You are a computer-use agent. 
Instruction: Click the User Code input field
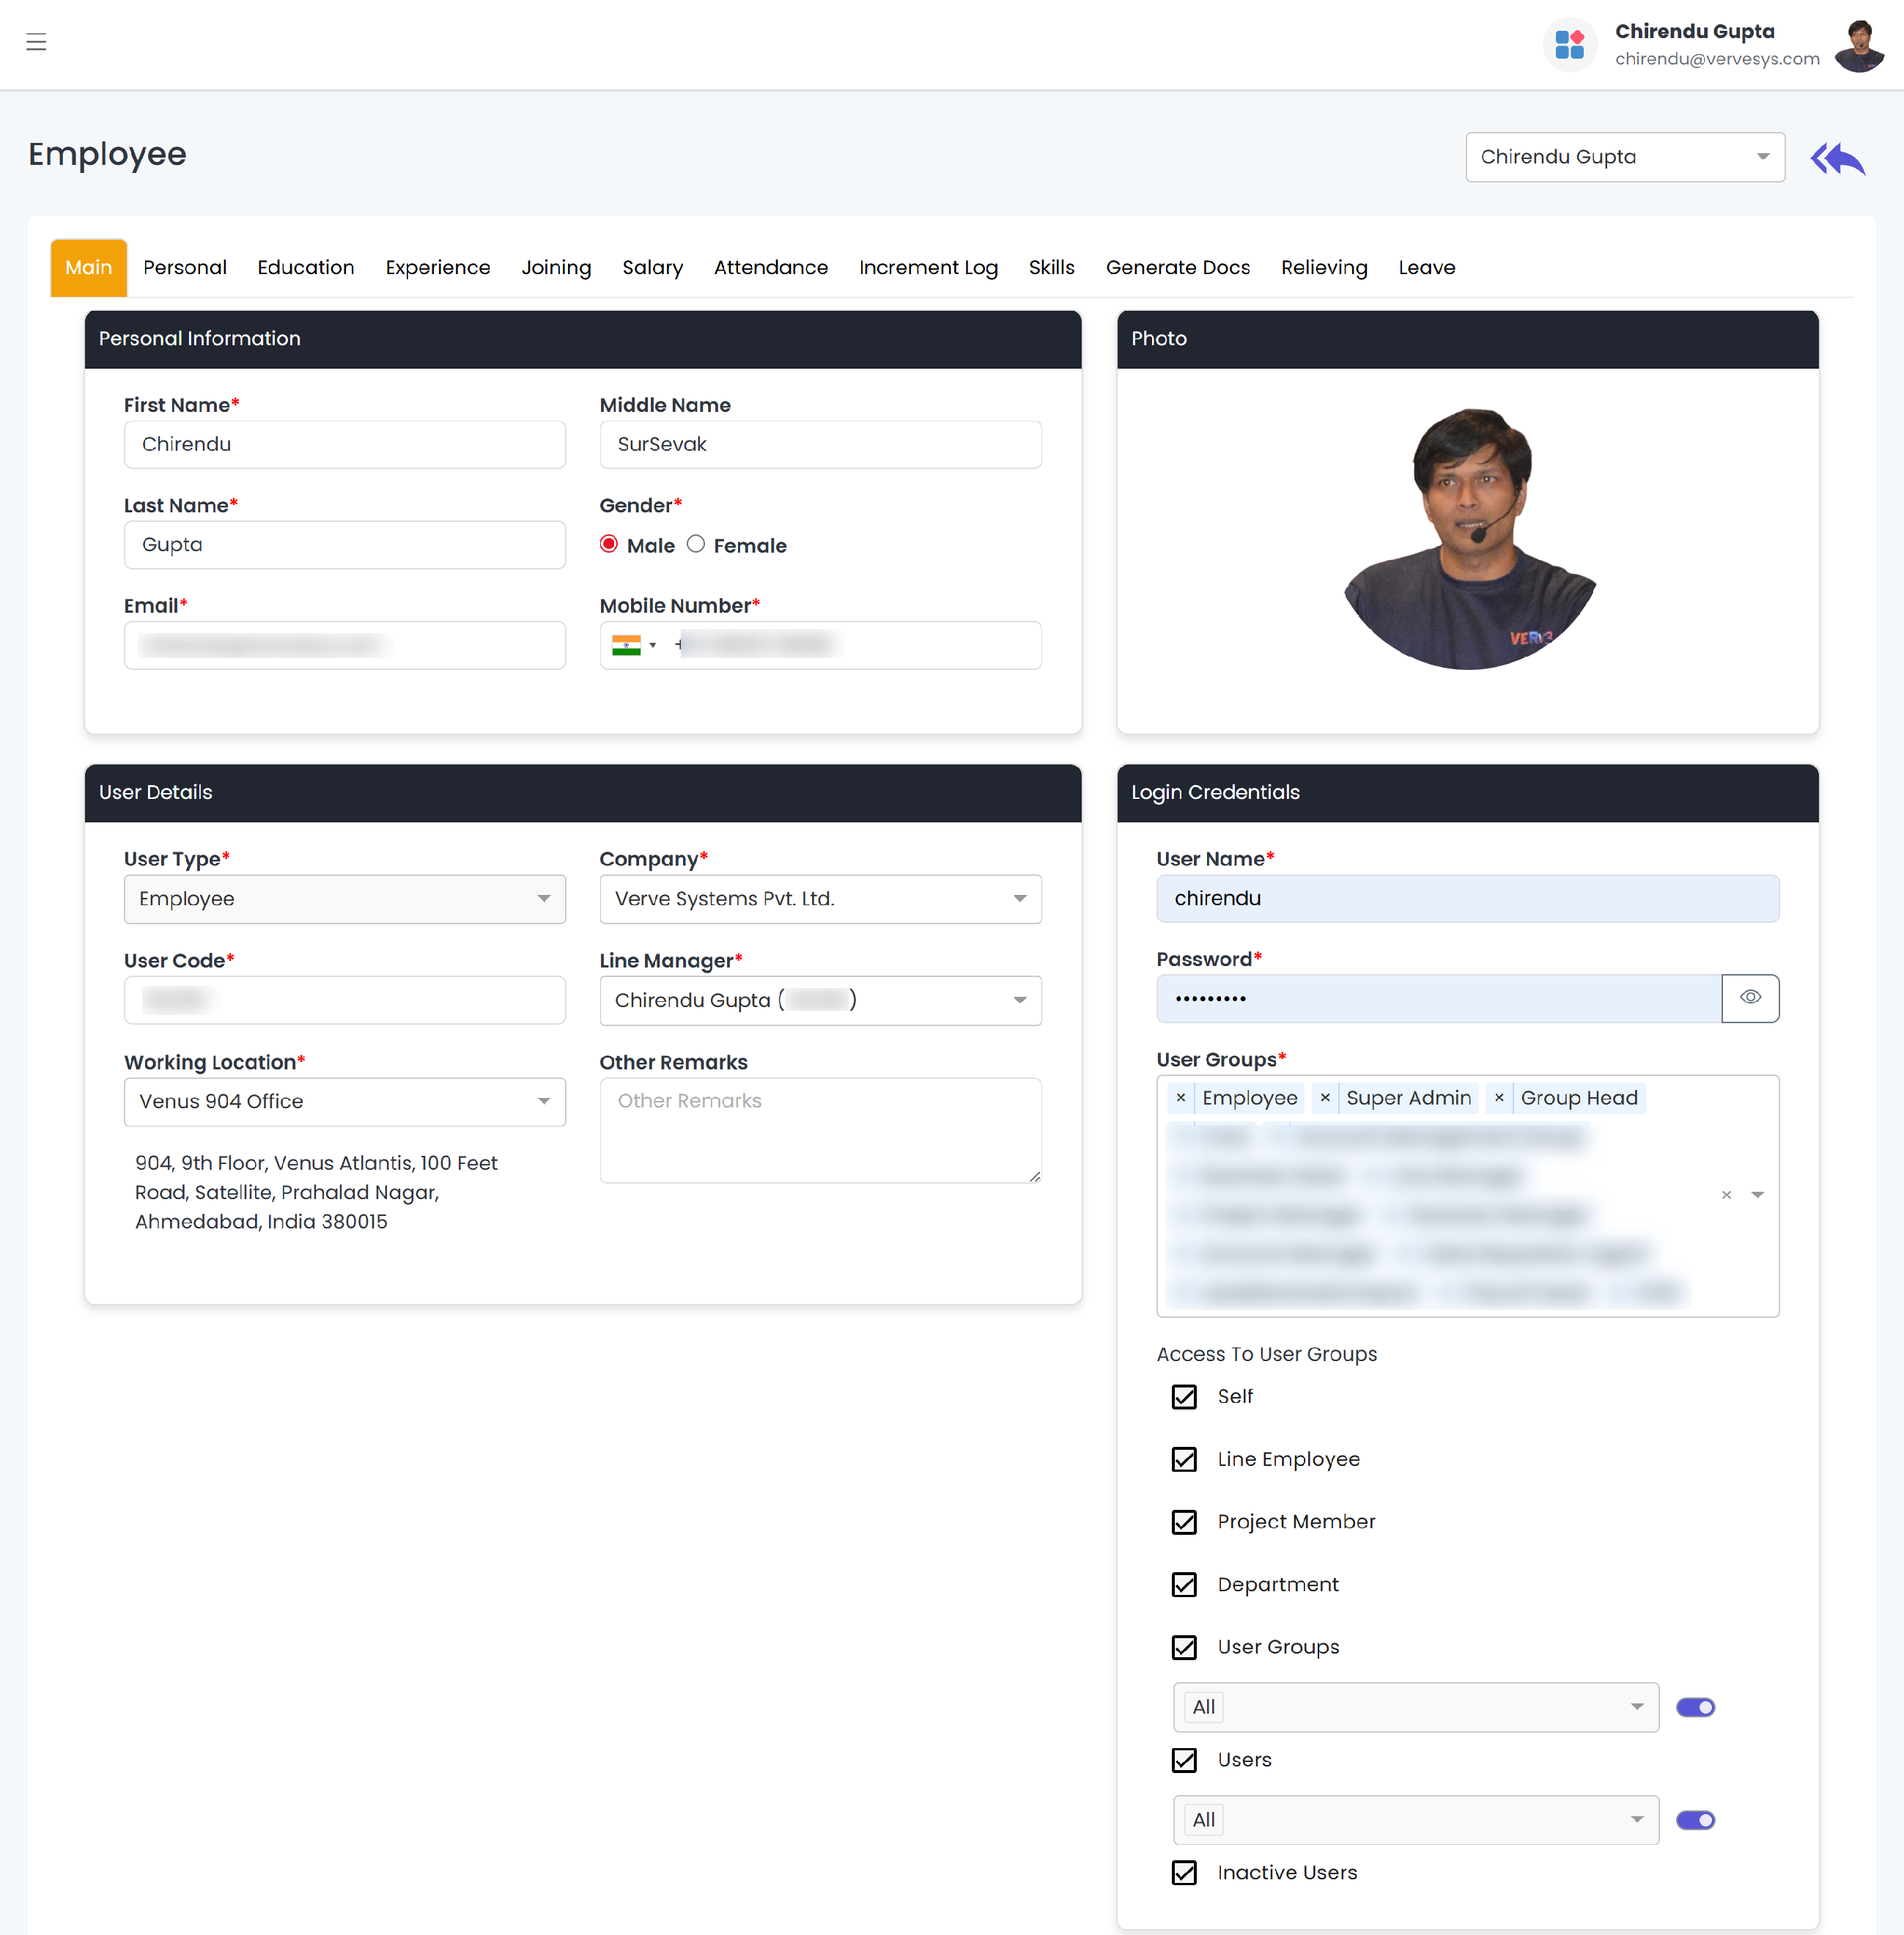click(x=345, y=1000)
